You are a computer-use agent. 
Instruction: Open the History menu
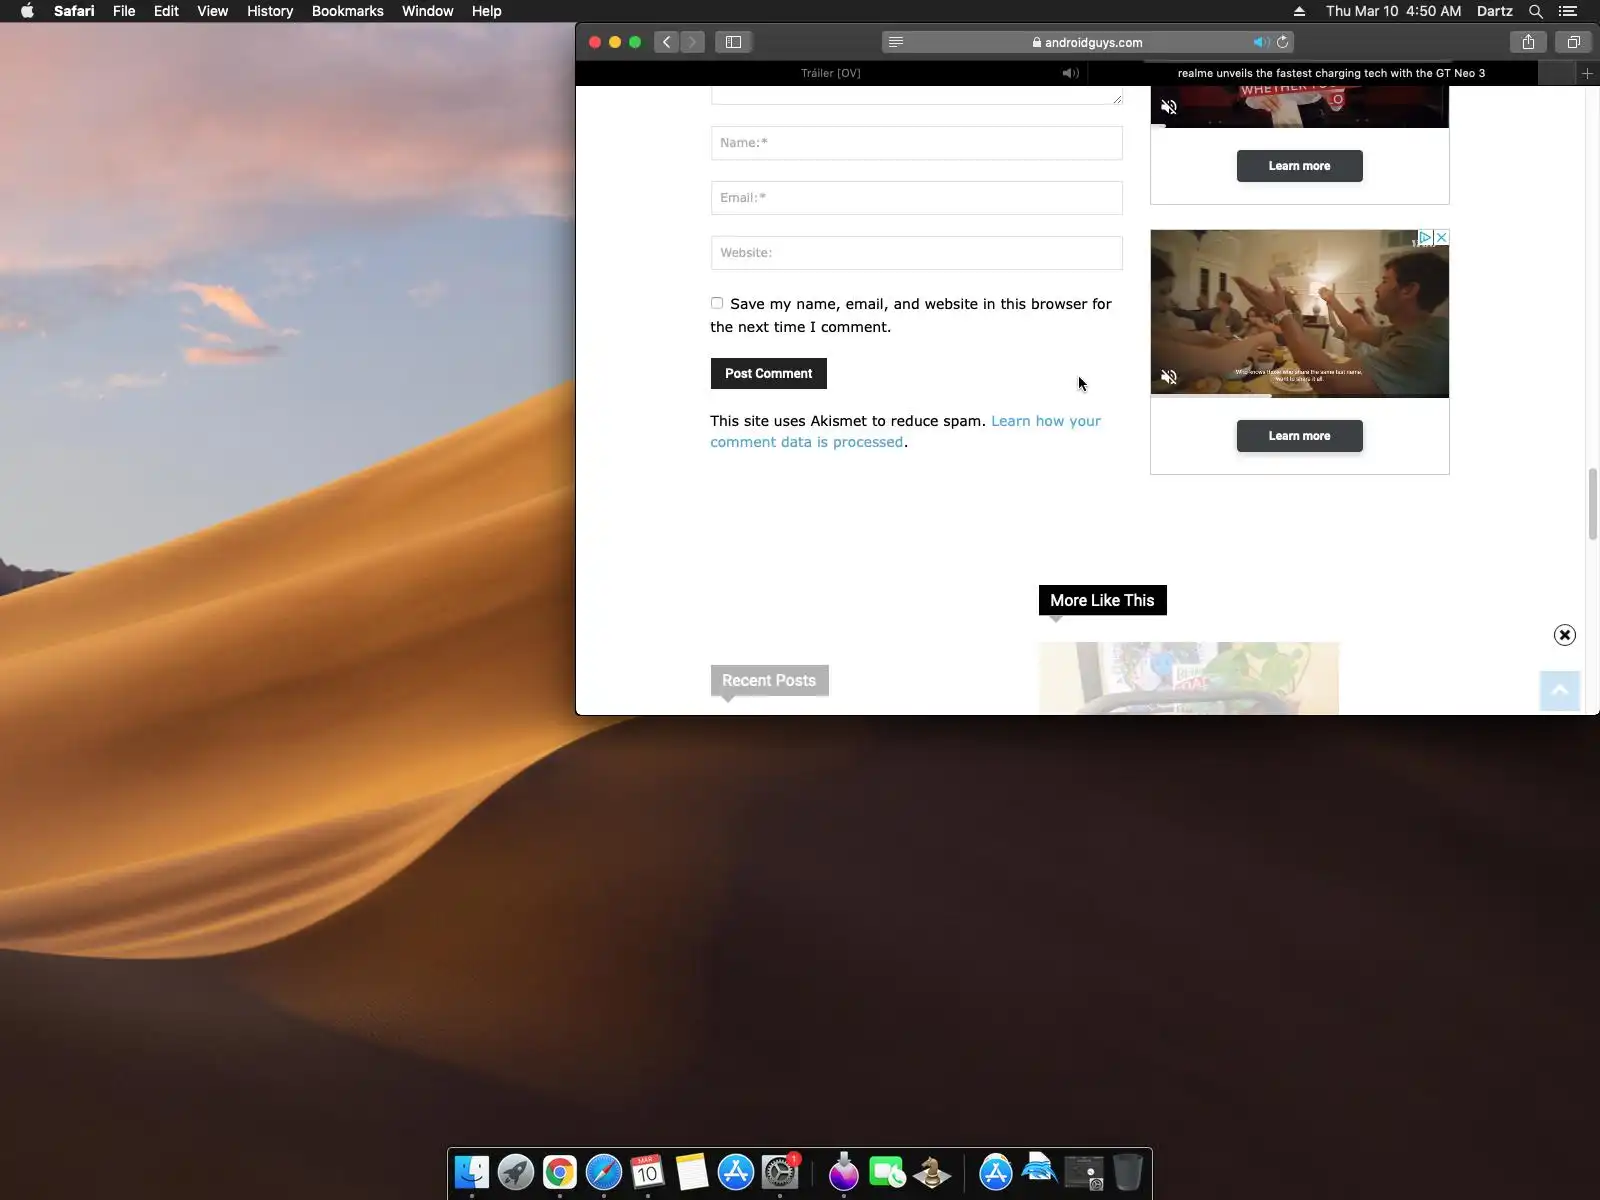pyautogui.click(x=270, y=11)
